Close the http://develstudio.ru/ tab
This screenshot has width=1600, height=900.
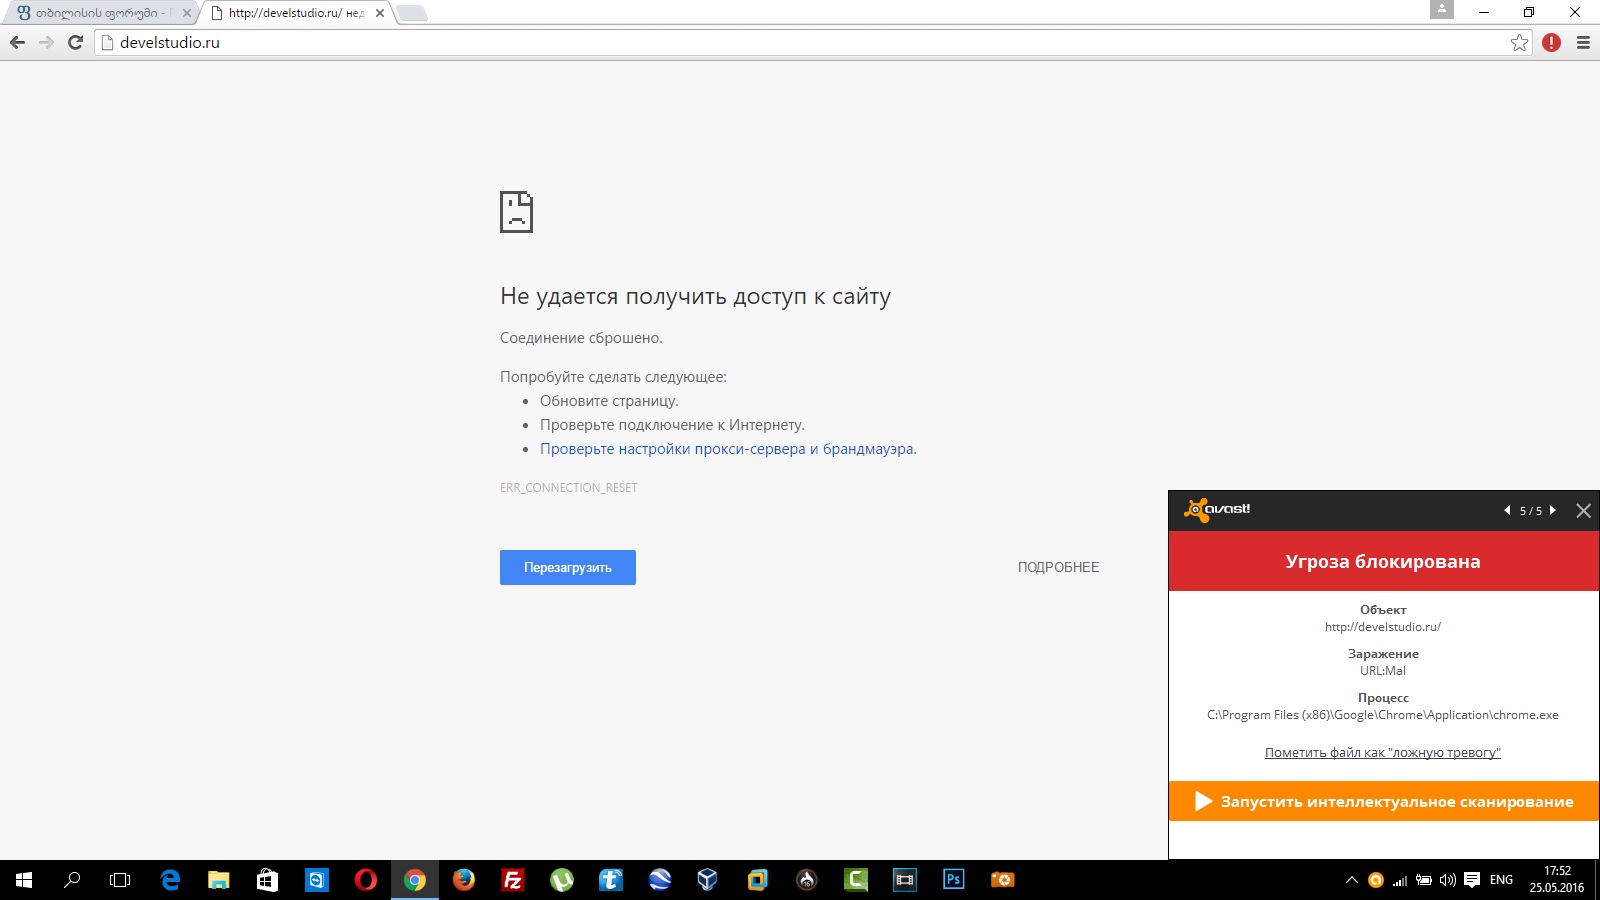coord(380,13)
